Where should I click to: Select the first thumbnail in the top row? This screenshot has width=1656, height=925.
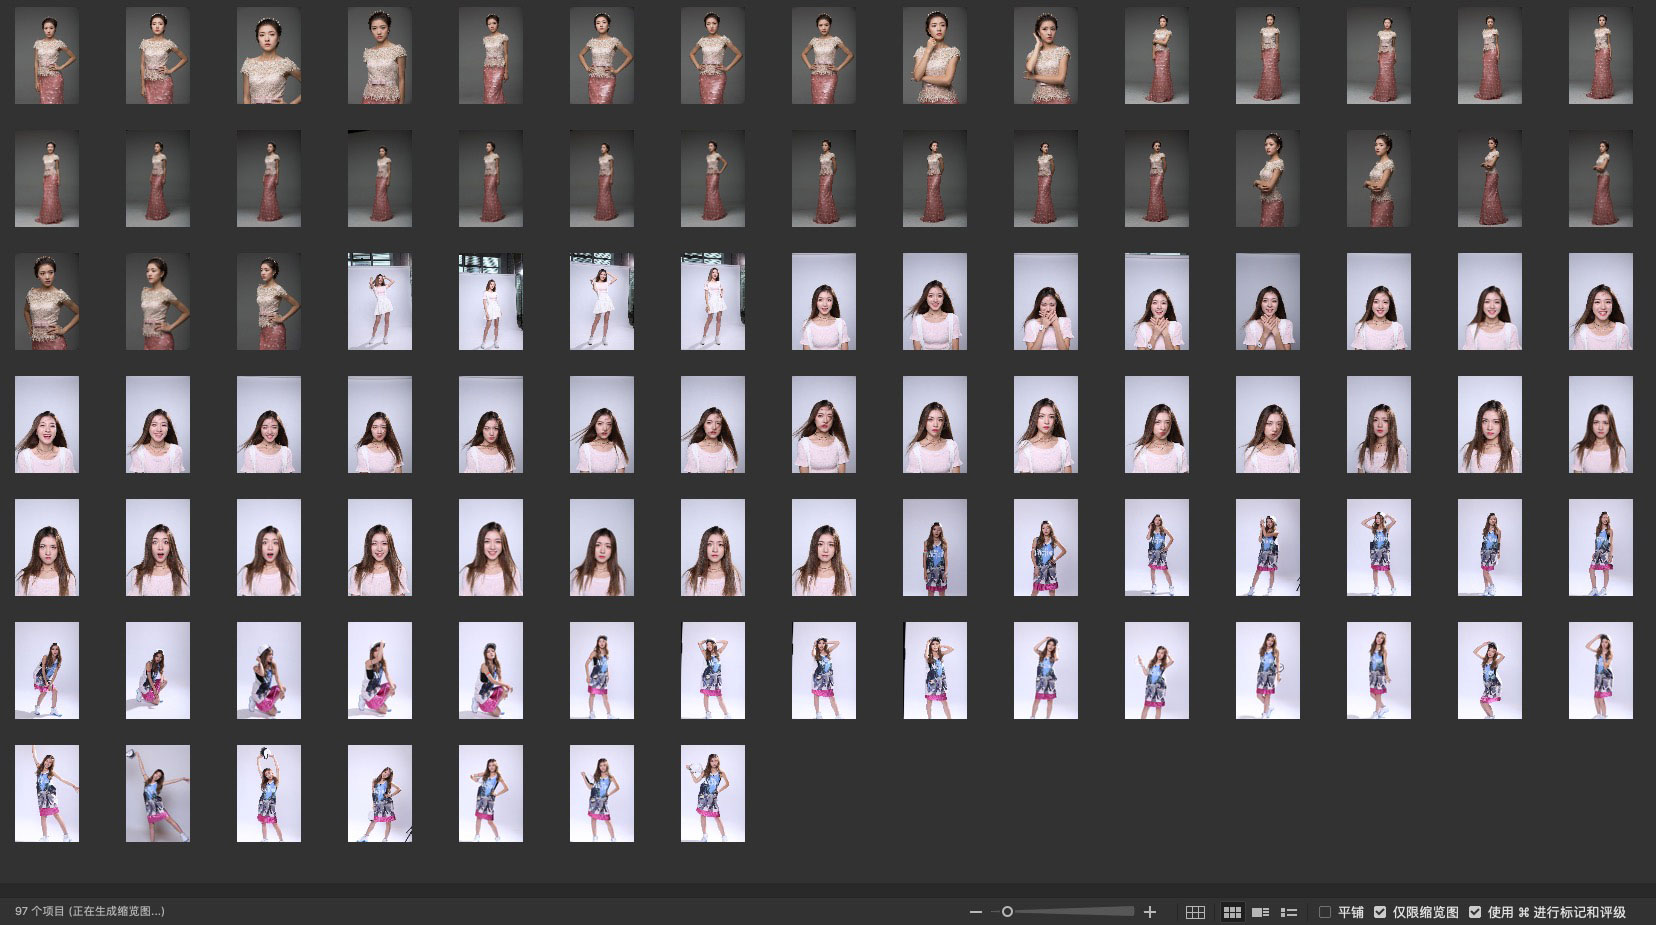coord(47,56)
